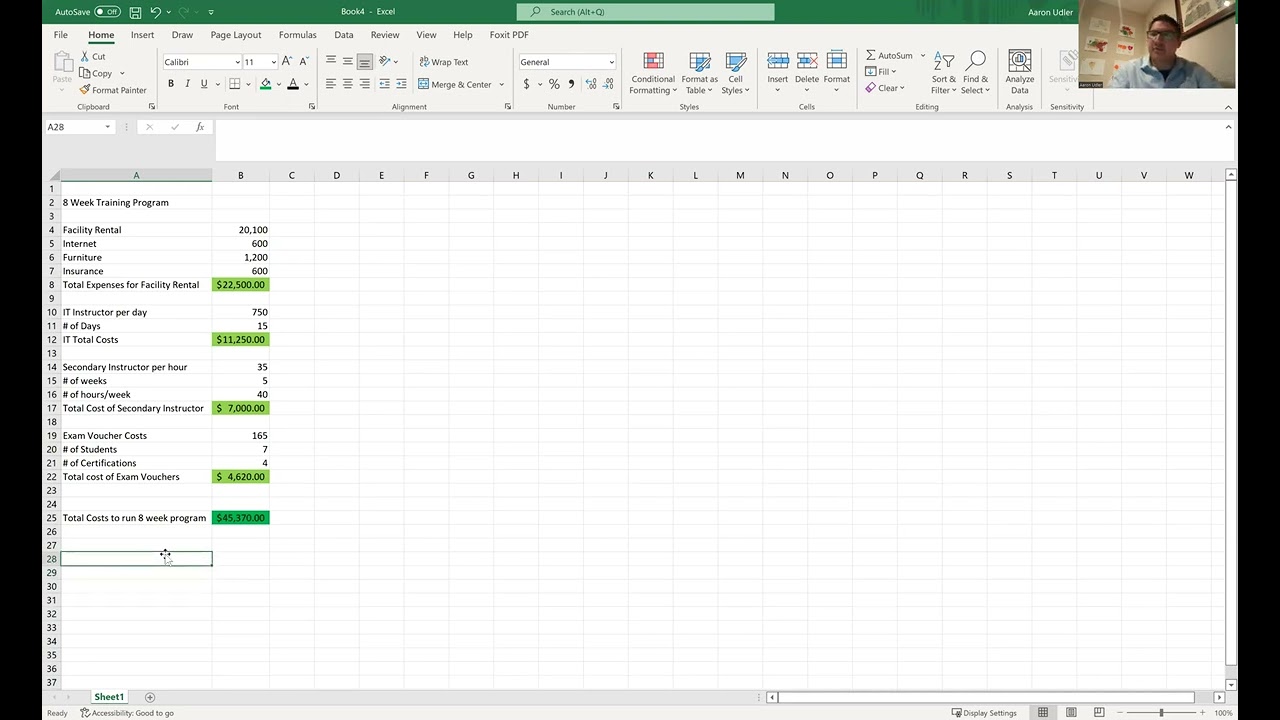Viewport: 1280px width, 720px height.
Task: Click Display Settings in status bar
Action: 984,713
